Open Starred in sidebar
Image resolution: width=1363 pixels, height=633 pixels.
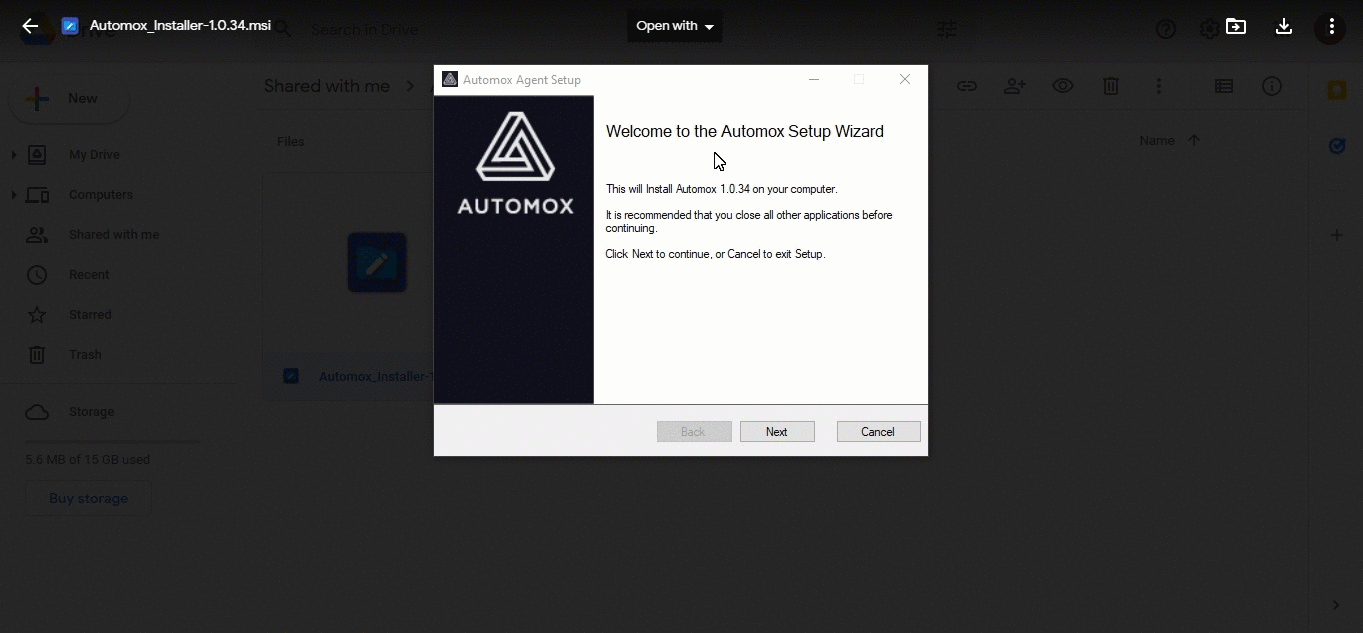click(90, 315)
